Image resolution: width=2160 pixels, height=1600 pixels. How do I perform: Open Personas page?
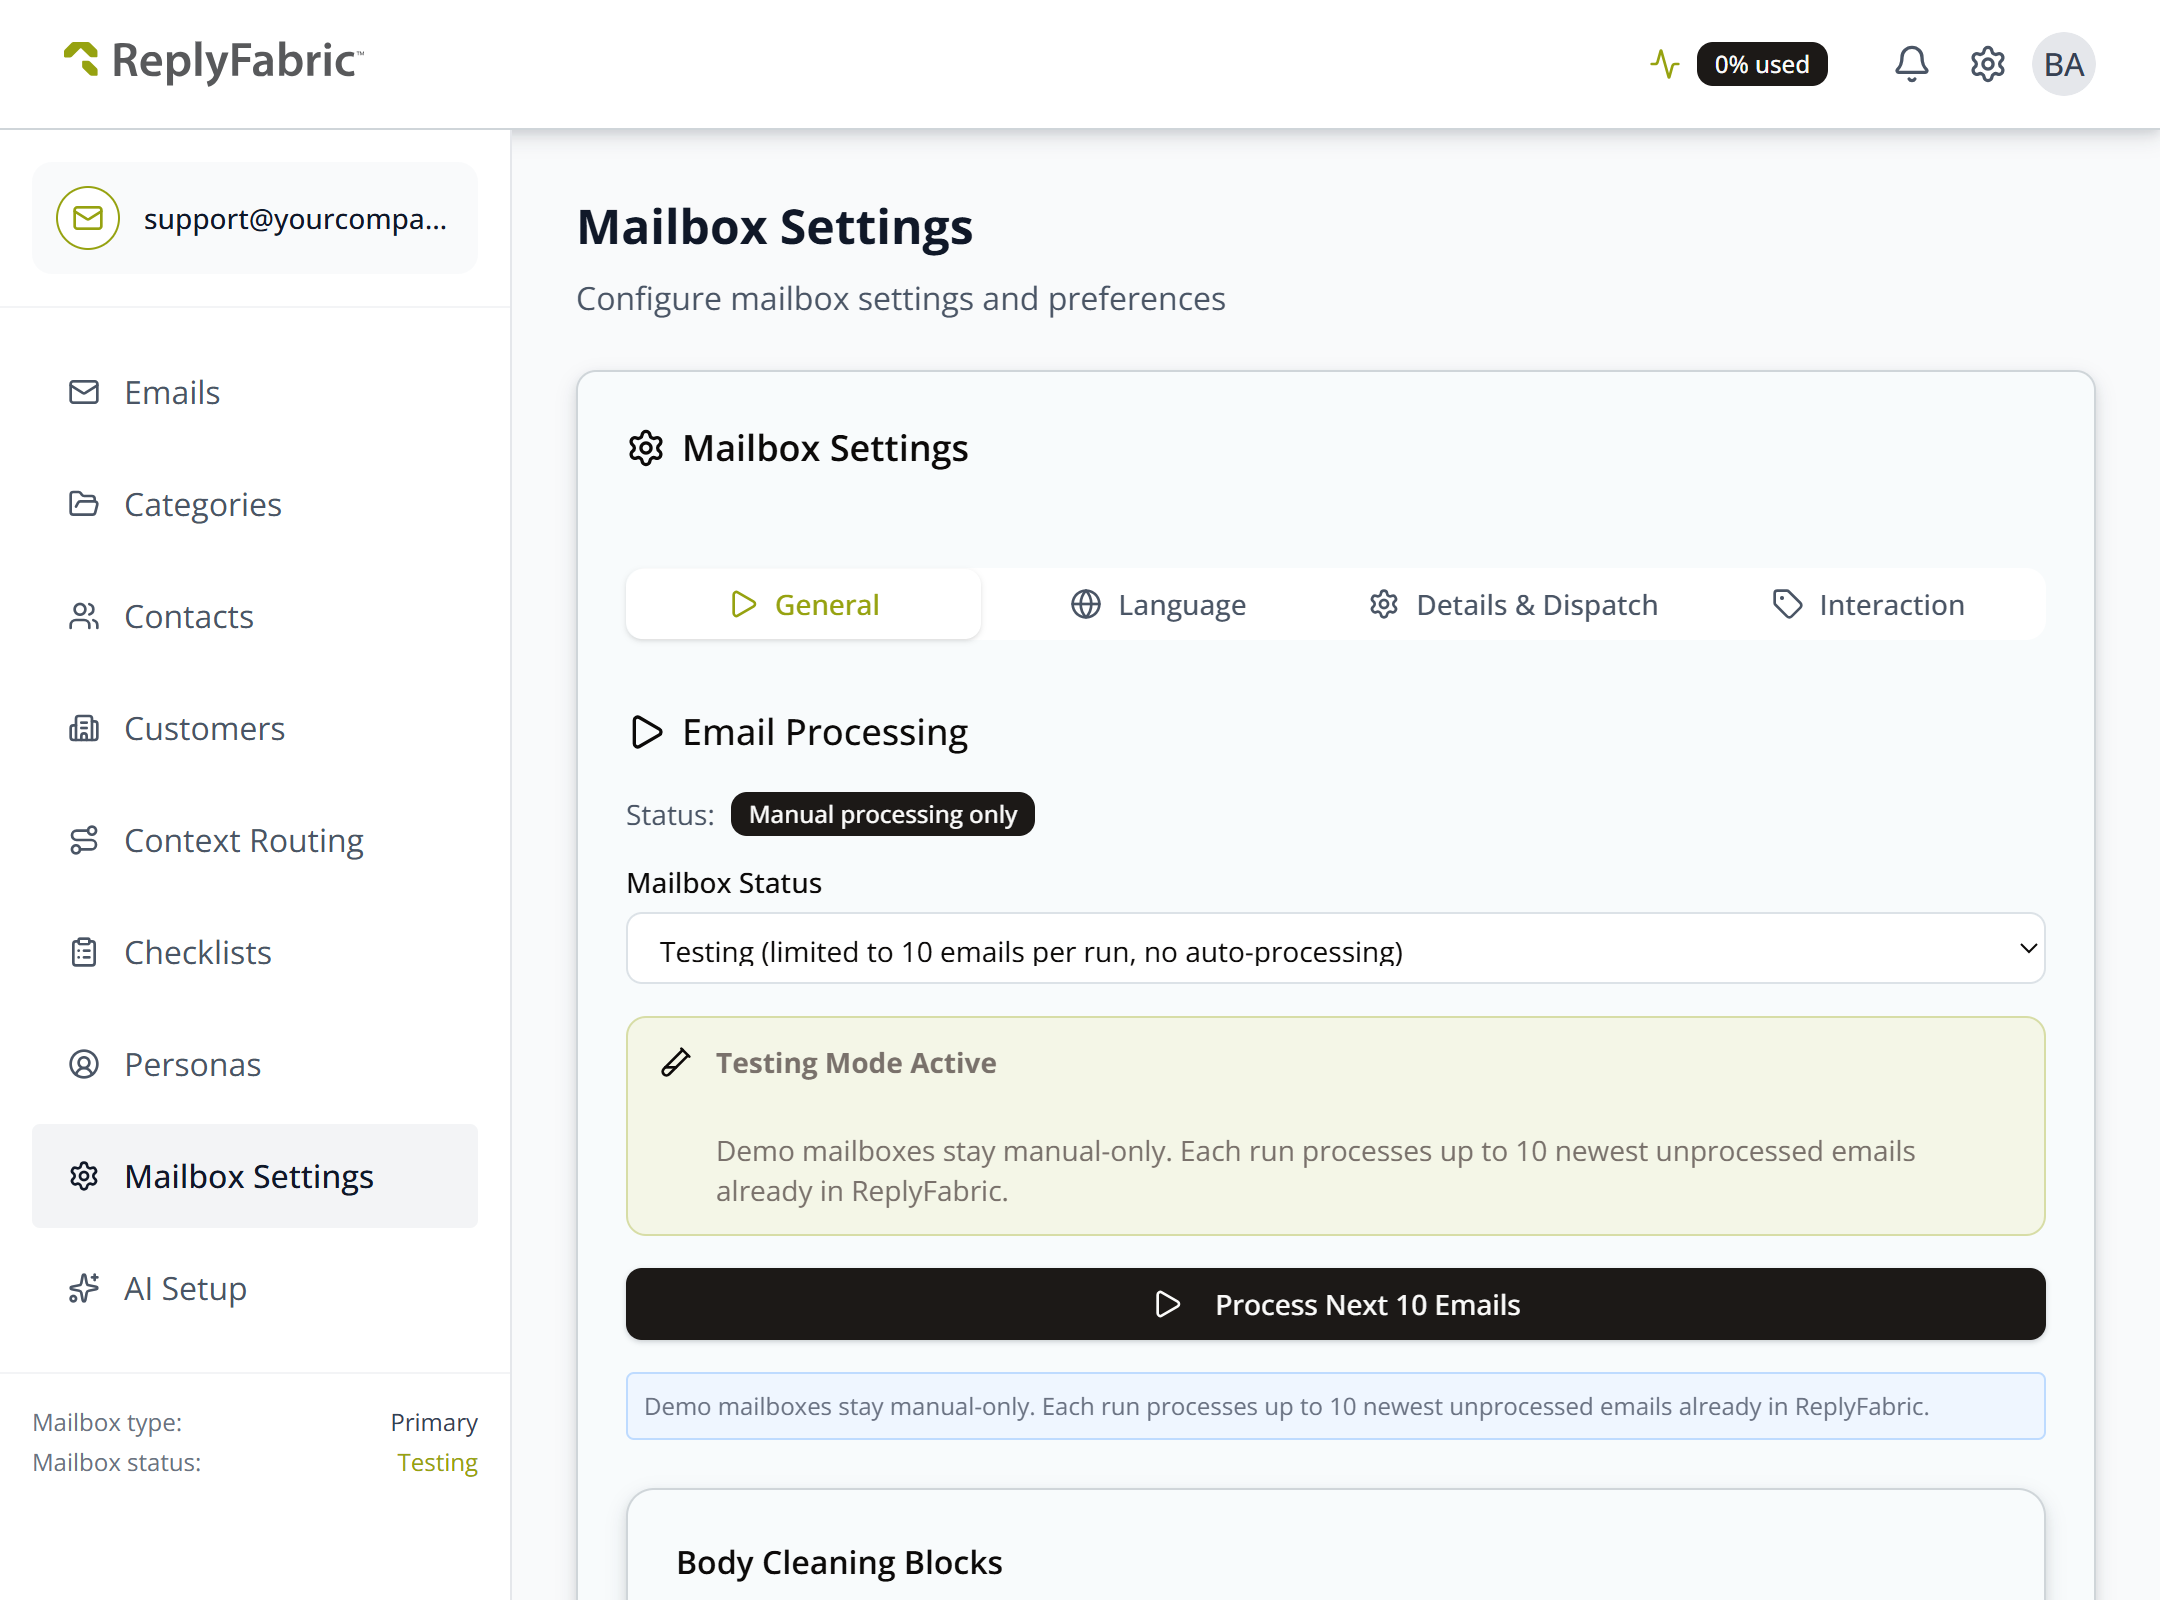255,1064
